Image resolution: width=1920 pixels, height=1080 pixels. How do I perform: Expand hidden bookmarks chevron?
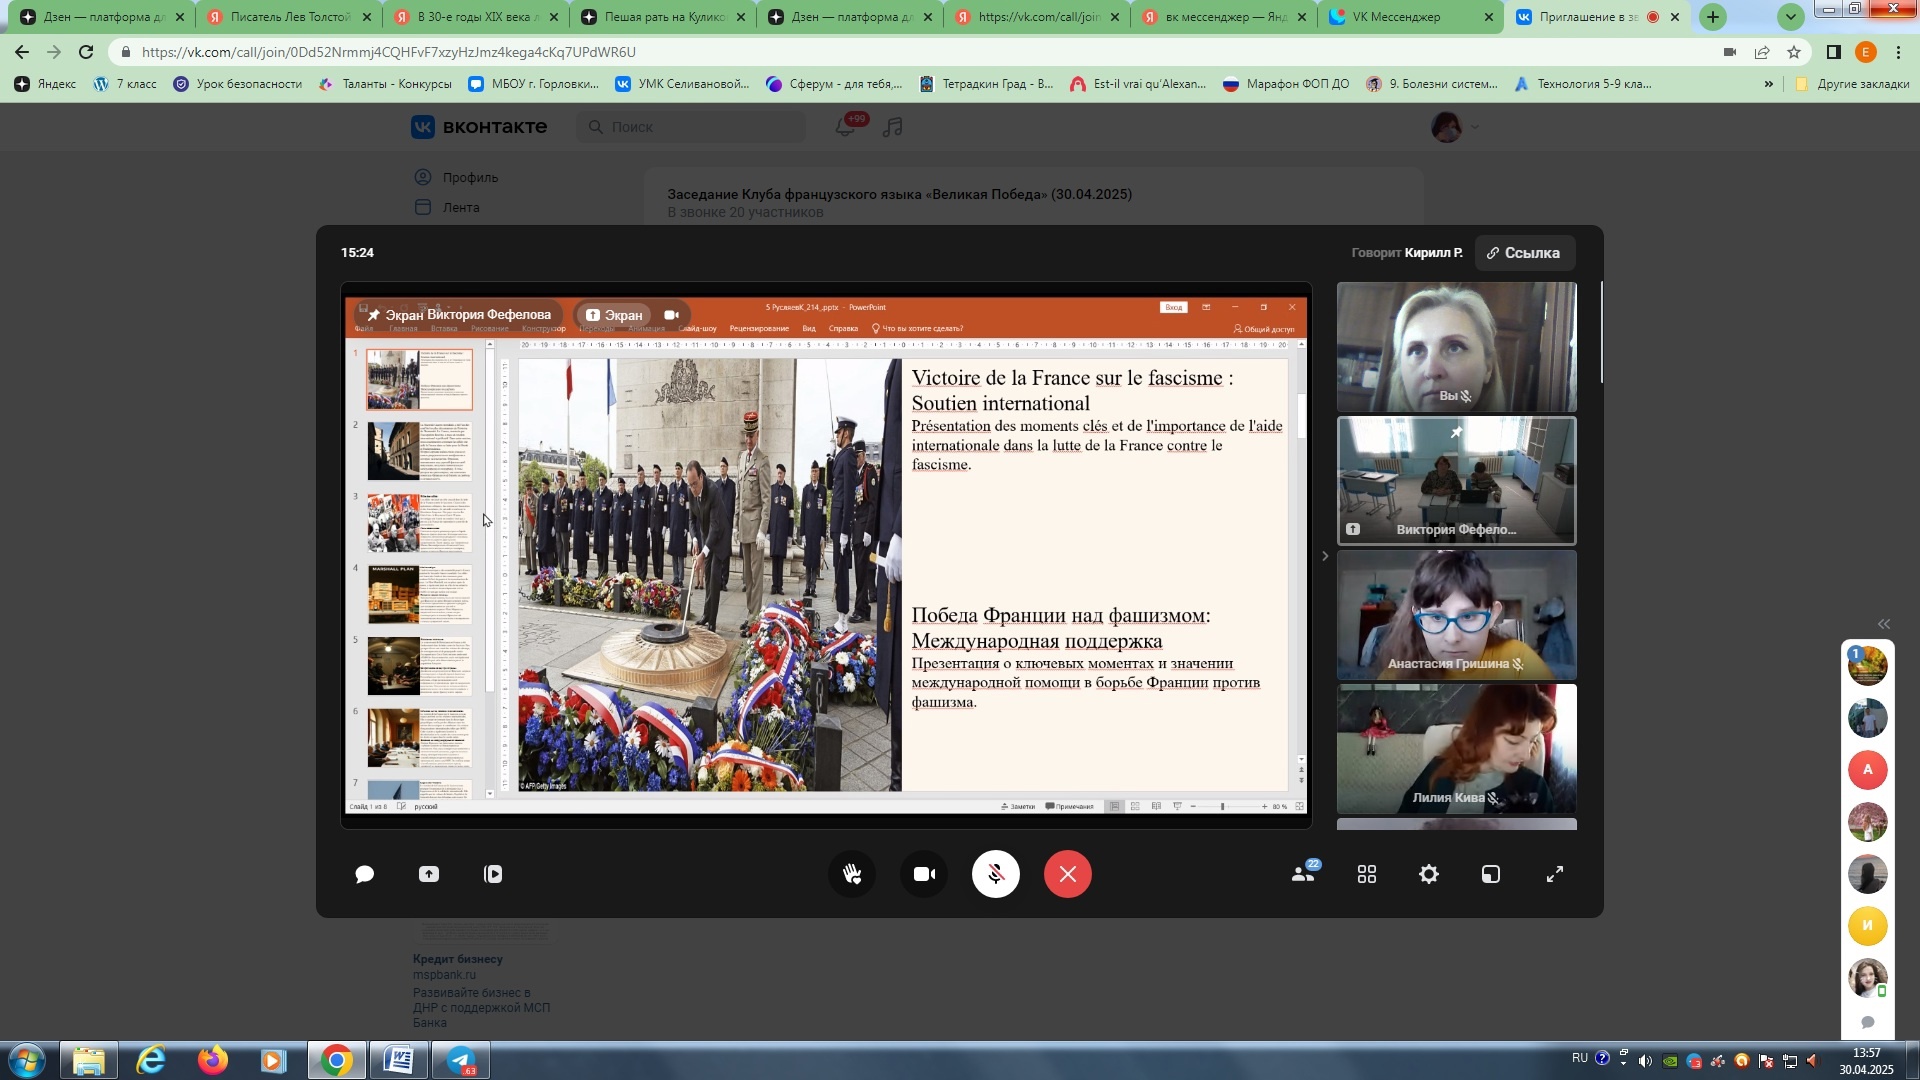coord(1769,84)
